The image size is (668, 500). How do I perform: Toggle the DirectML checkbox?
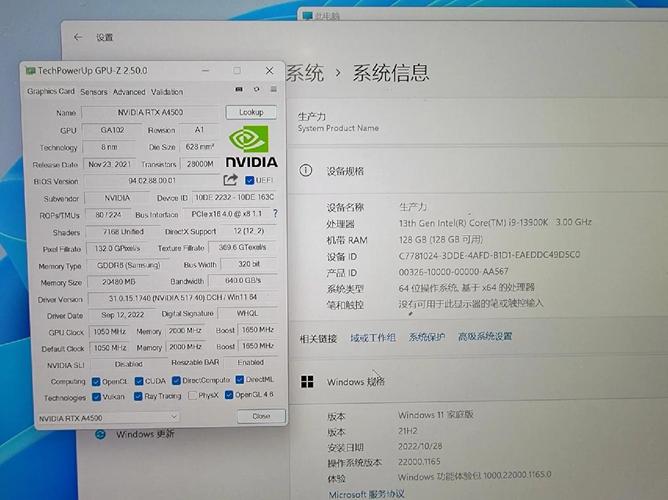pos(240,379)
